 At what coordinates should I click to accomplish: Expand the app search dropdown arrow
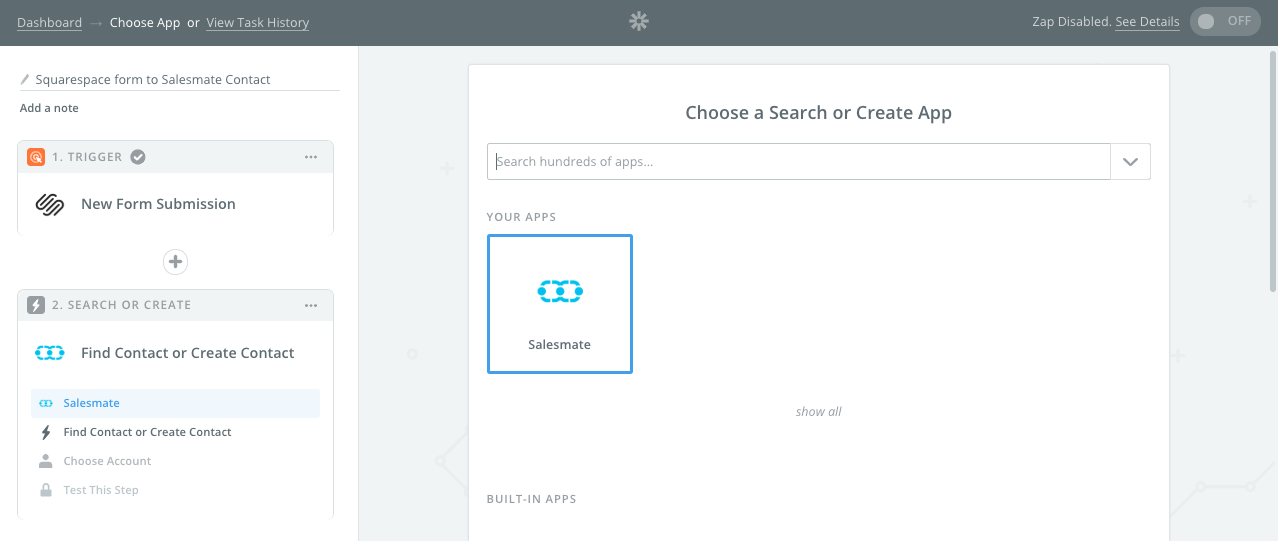1131,162
